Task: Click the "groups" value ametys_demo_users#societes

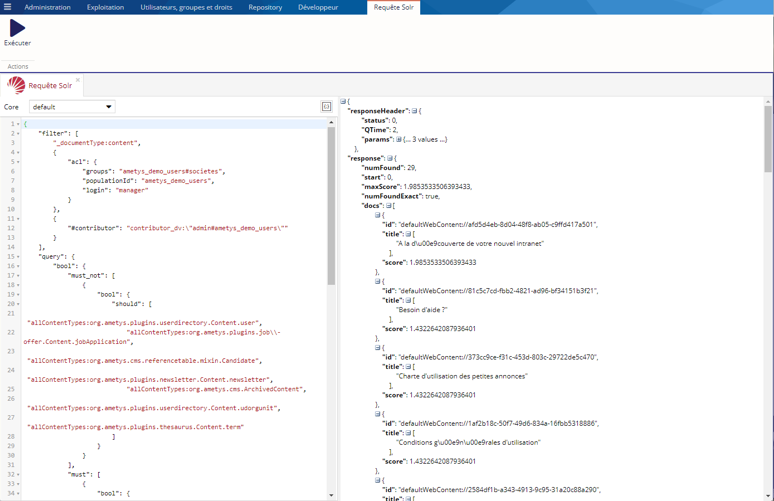Action: [172, 172]
